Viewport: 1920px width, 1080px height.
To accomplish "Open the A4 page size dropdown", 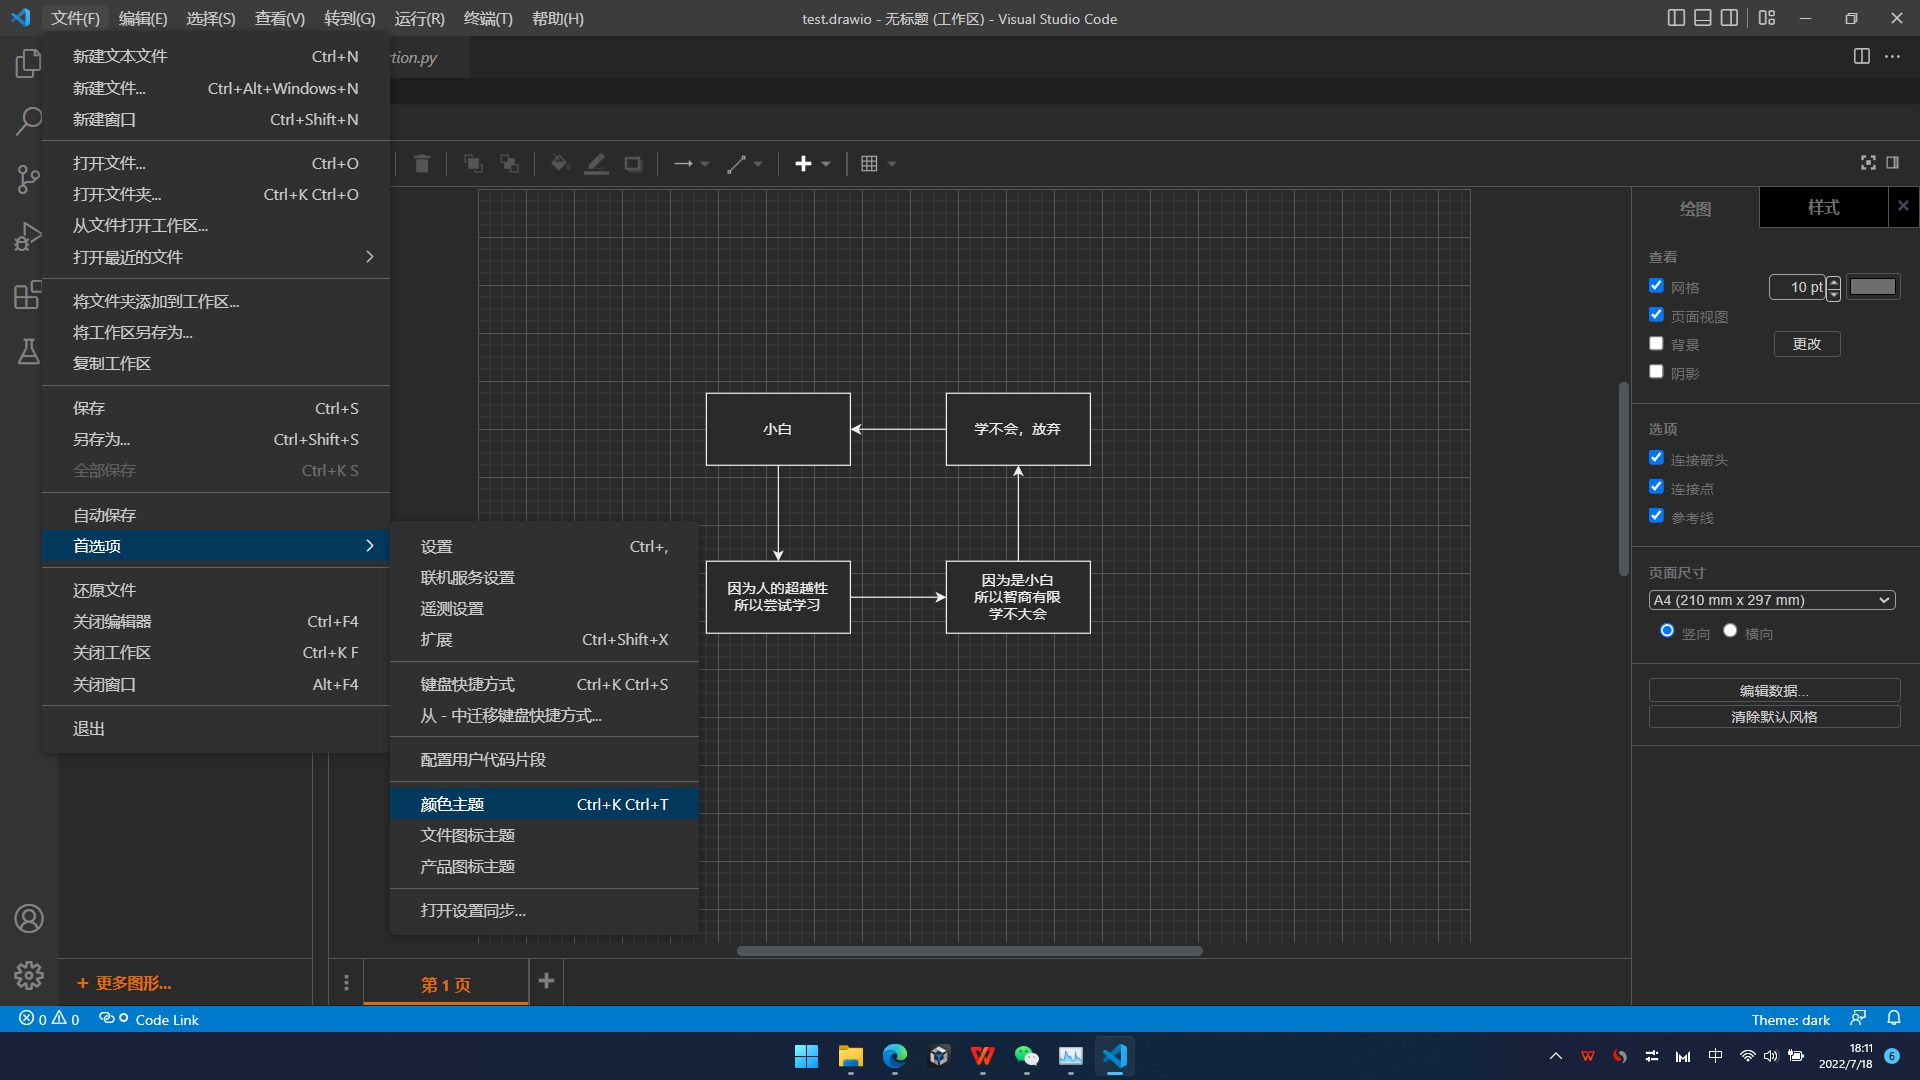I will [x=1771, y=600].
